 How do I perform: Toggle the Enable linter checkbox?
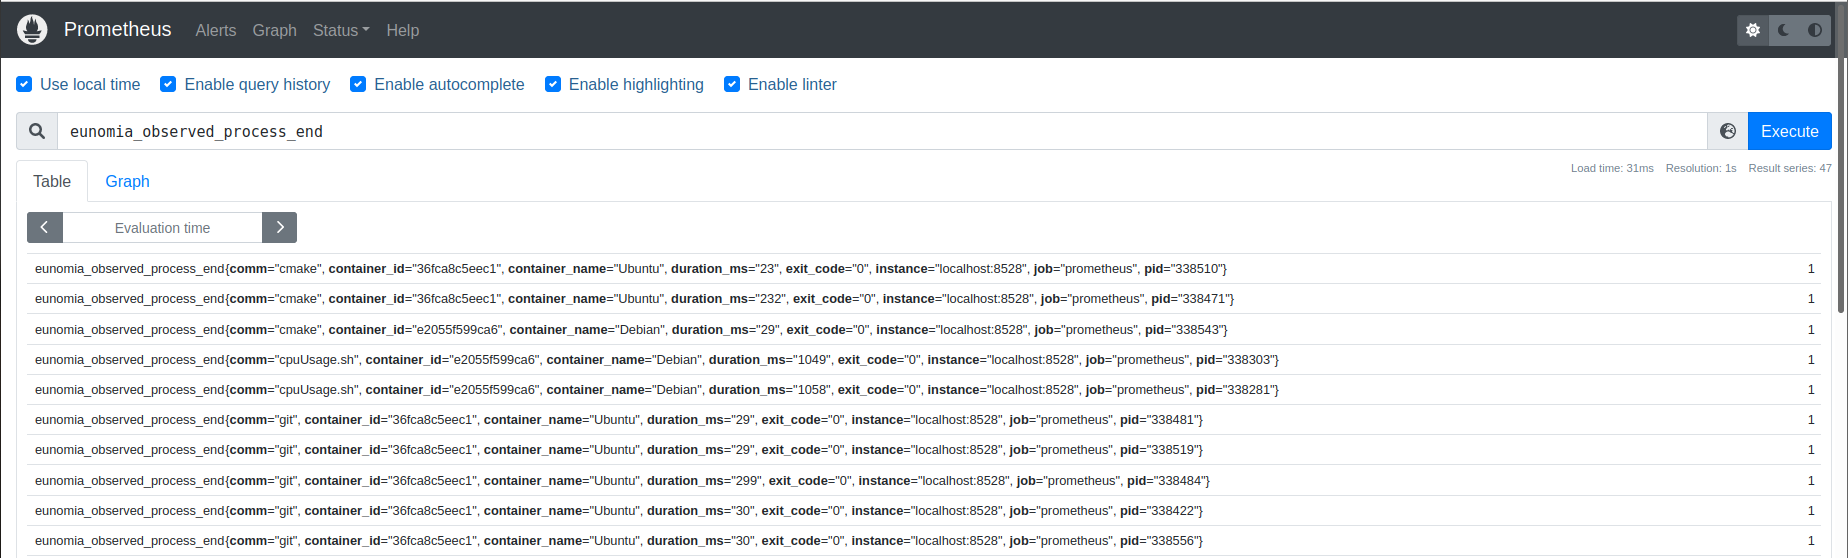click(x=732, y=84)
